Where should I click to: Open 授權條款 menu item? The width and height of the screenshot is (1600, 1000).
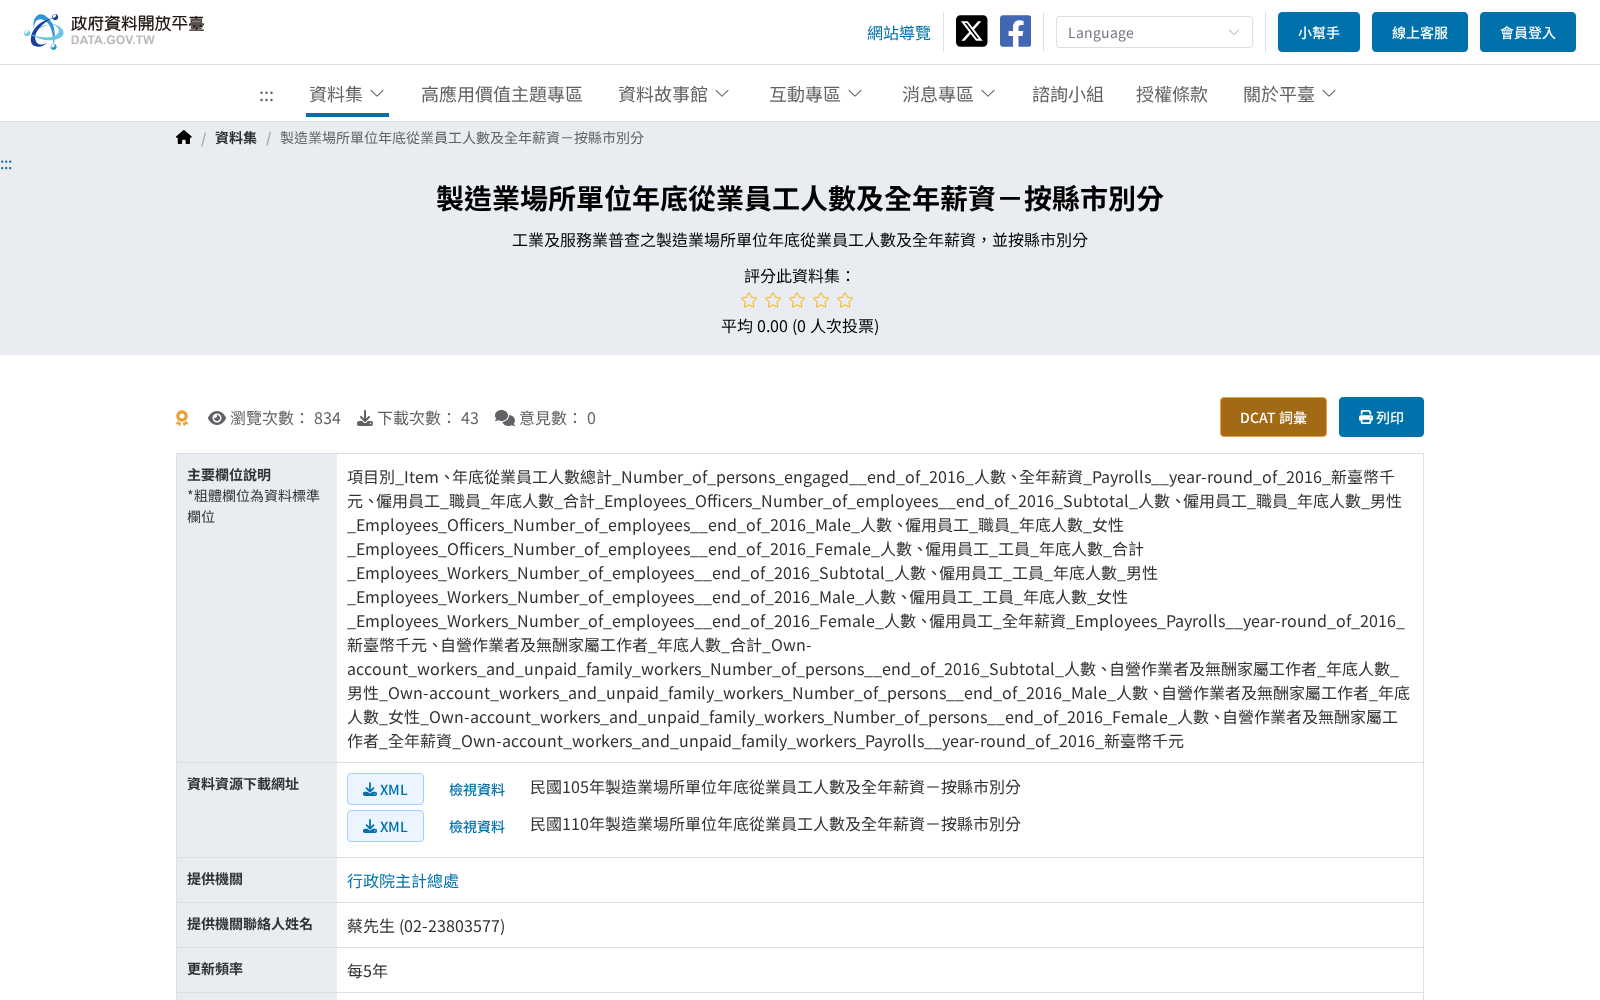click(1172, 94)
